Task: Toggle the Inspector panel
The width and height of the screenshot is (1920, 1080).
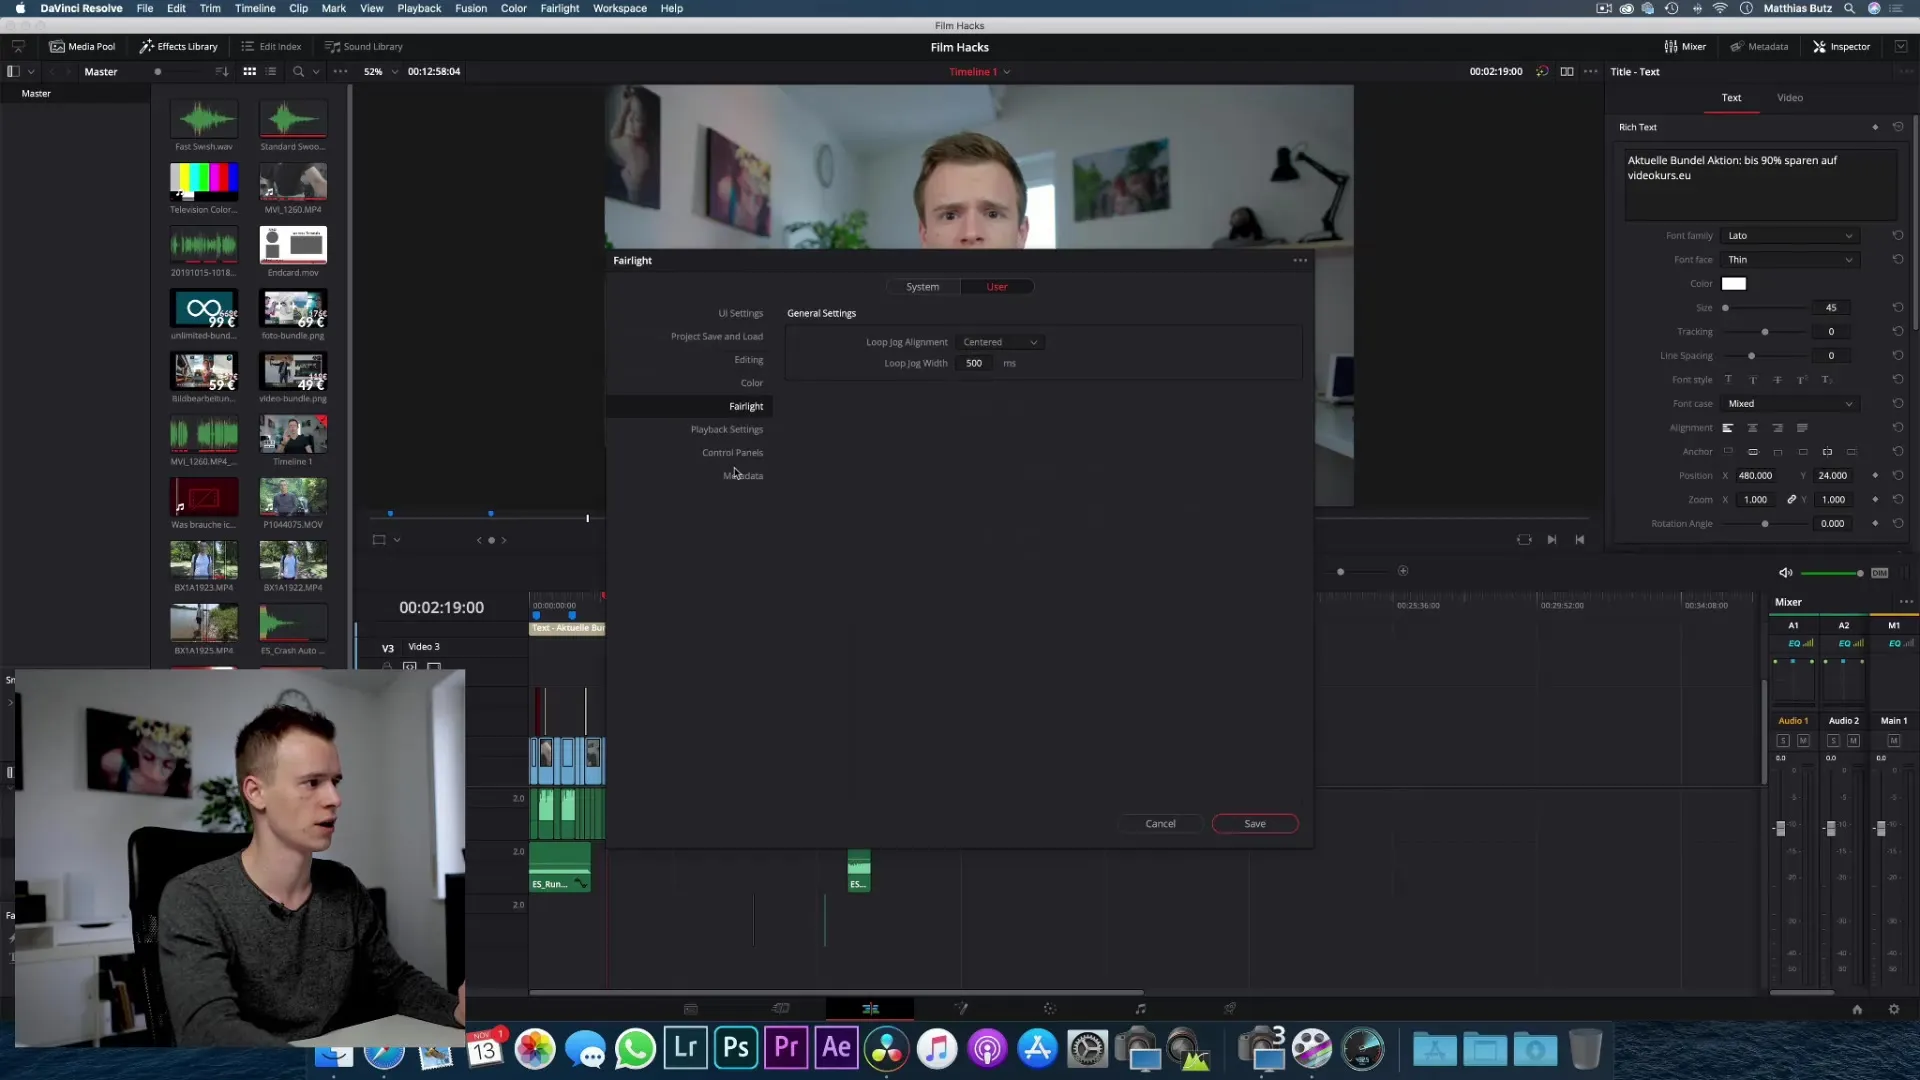Action: (1841, 46)
